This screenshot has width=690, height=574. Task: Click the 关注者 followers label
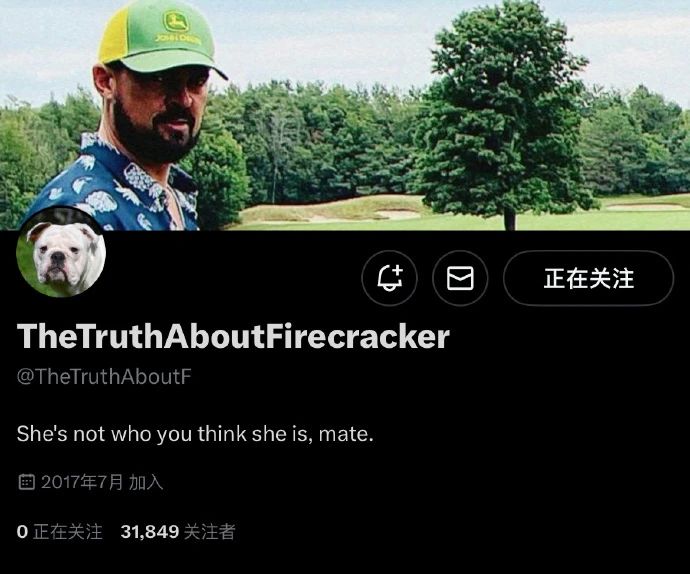point(209,532)
